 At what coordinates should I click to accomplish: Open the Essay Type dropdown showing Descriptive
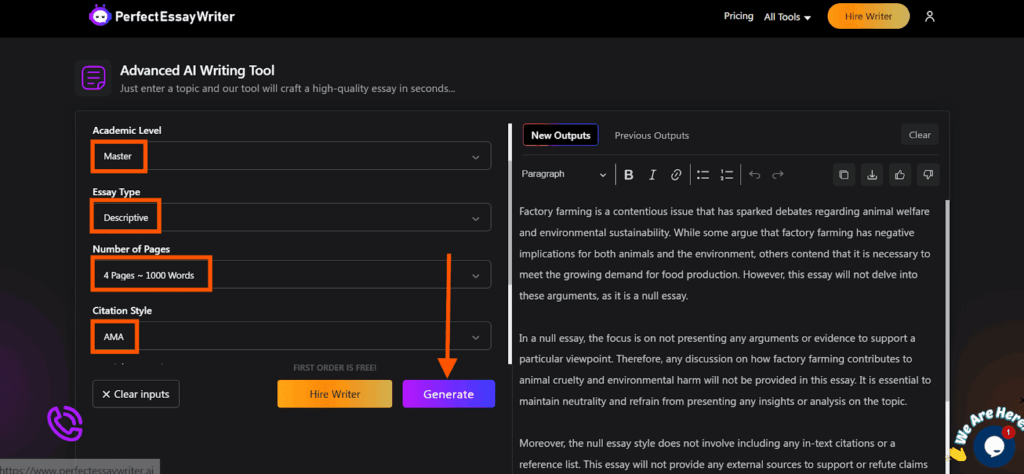pos(291,217)
